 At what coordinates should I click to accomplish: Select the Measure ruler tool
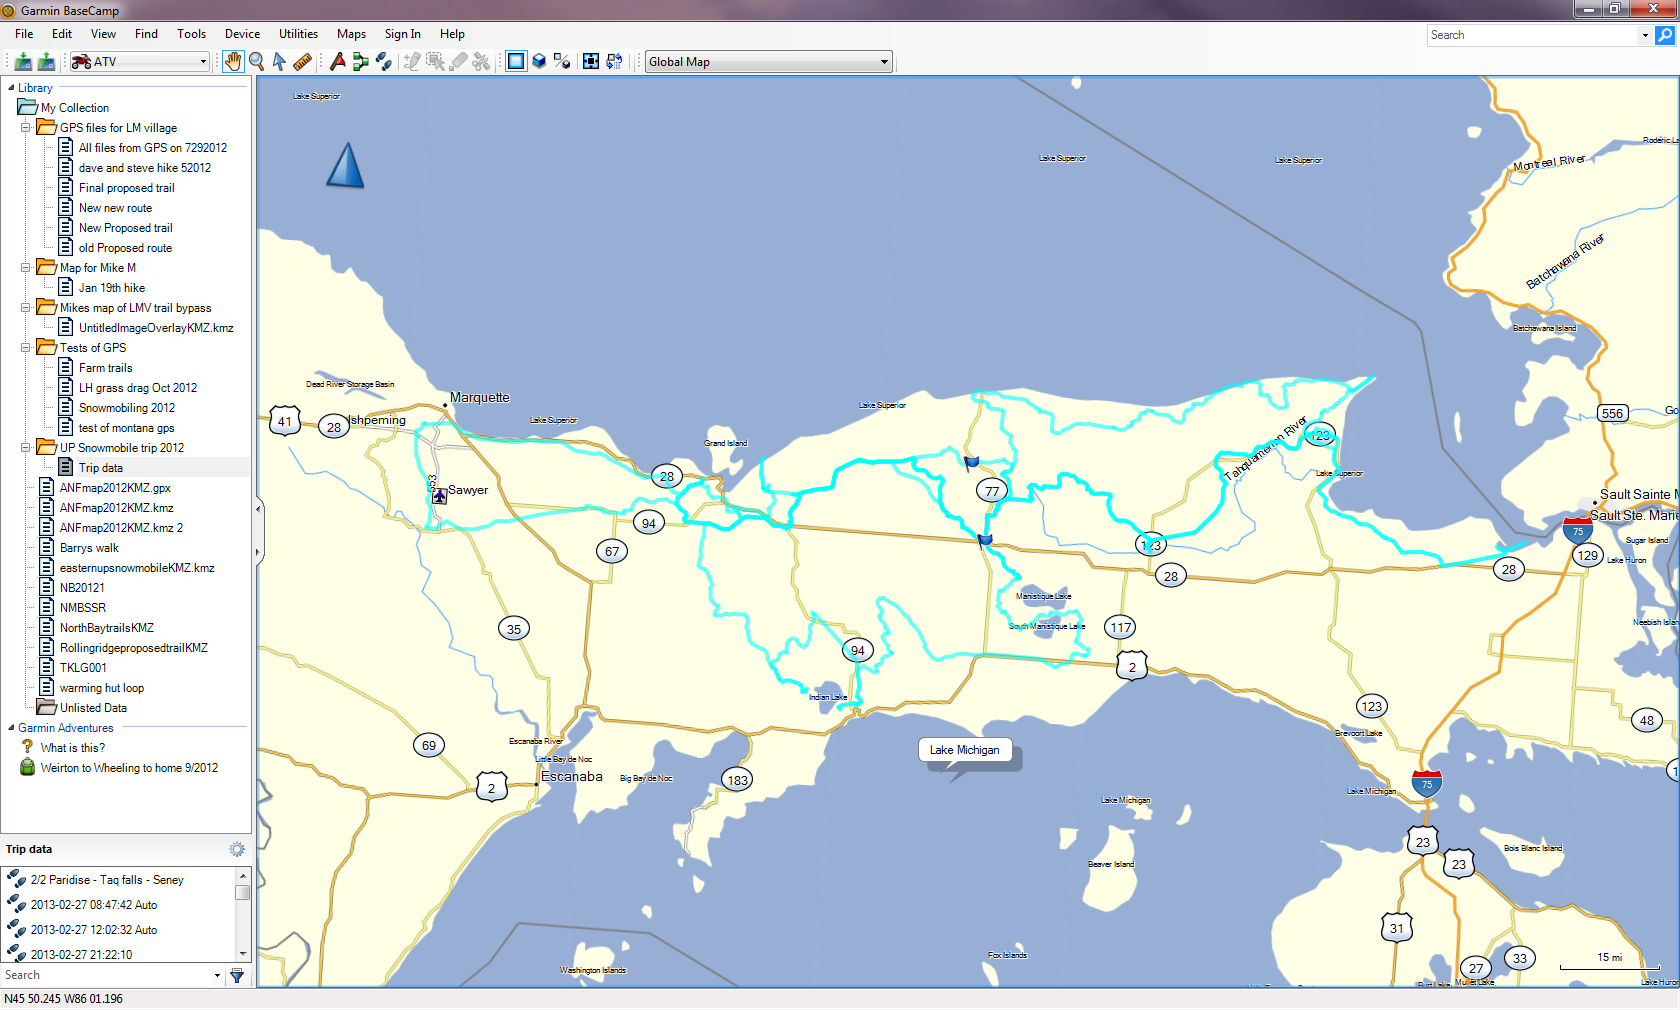click(x=302, y=62)
